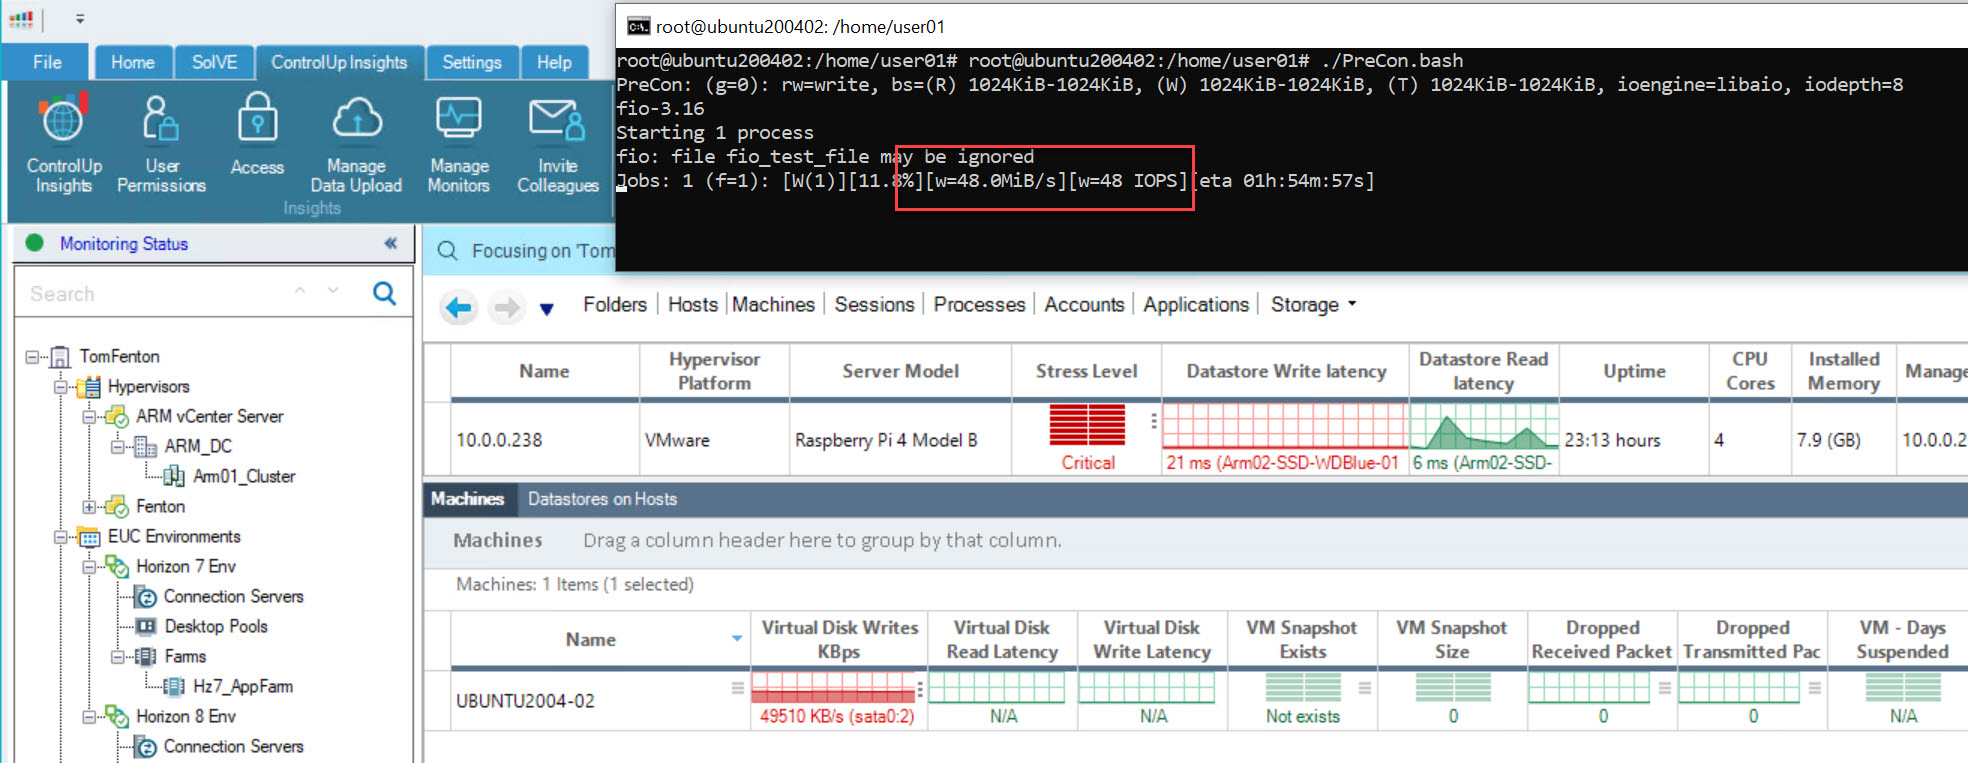
Task: Open the Settings ribbon tab
Action: click(472, 62)
